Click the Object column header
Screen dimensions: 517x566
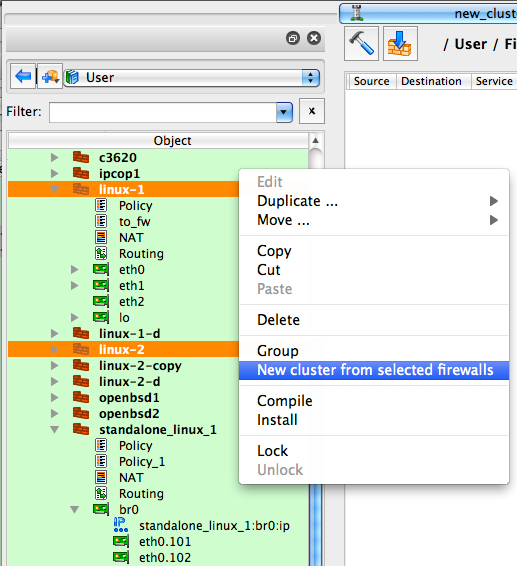[158, 140]
